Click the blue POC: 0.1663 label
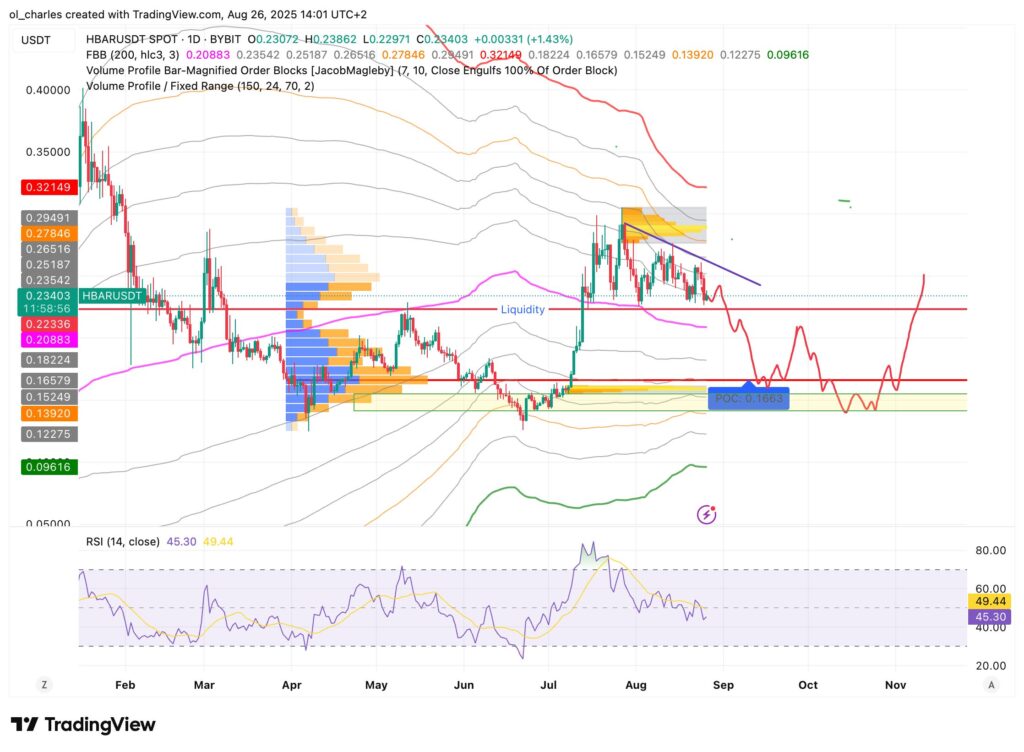 [748, 399]
